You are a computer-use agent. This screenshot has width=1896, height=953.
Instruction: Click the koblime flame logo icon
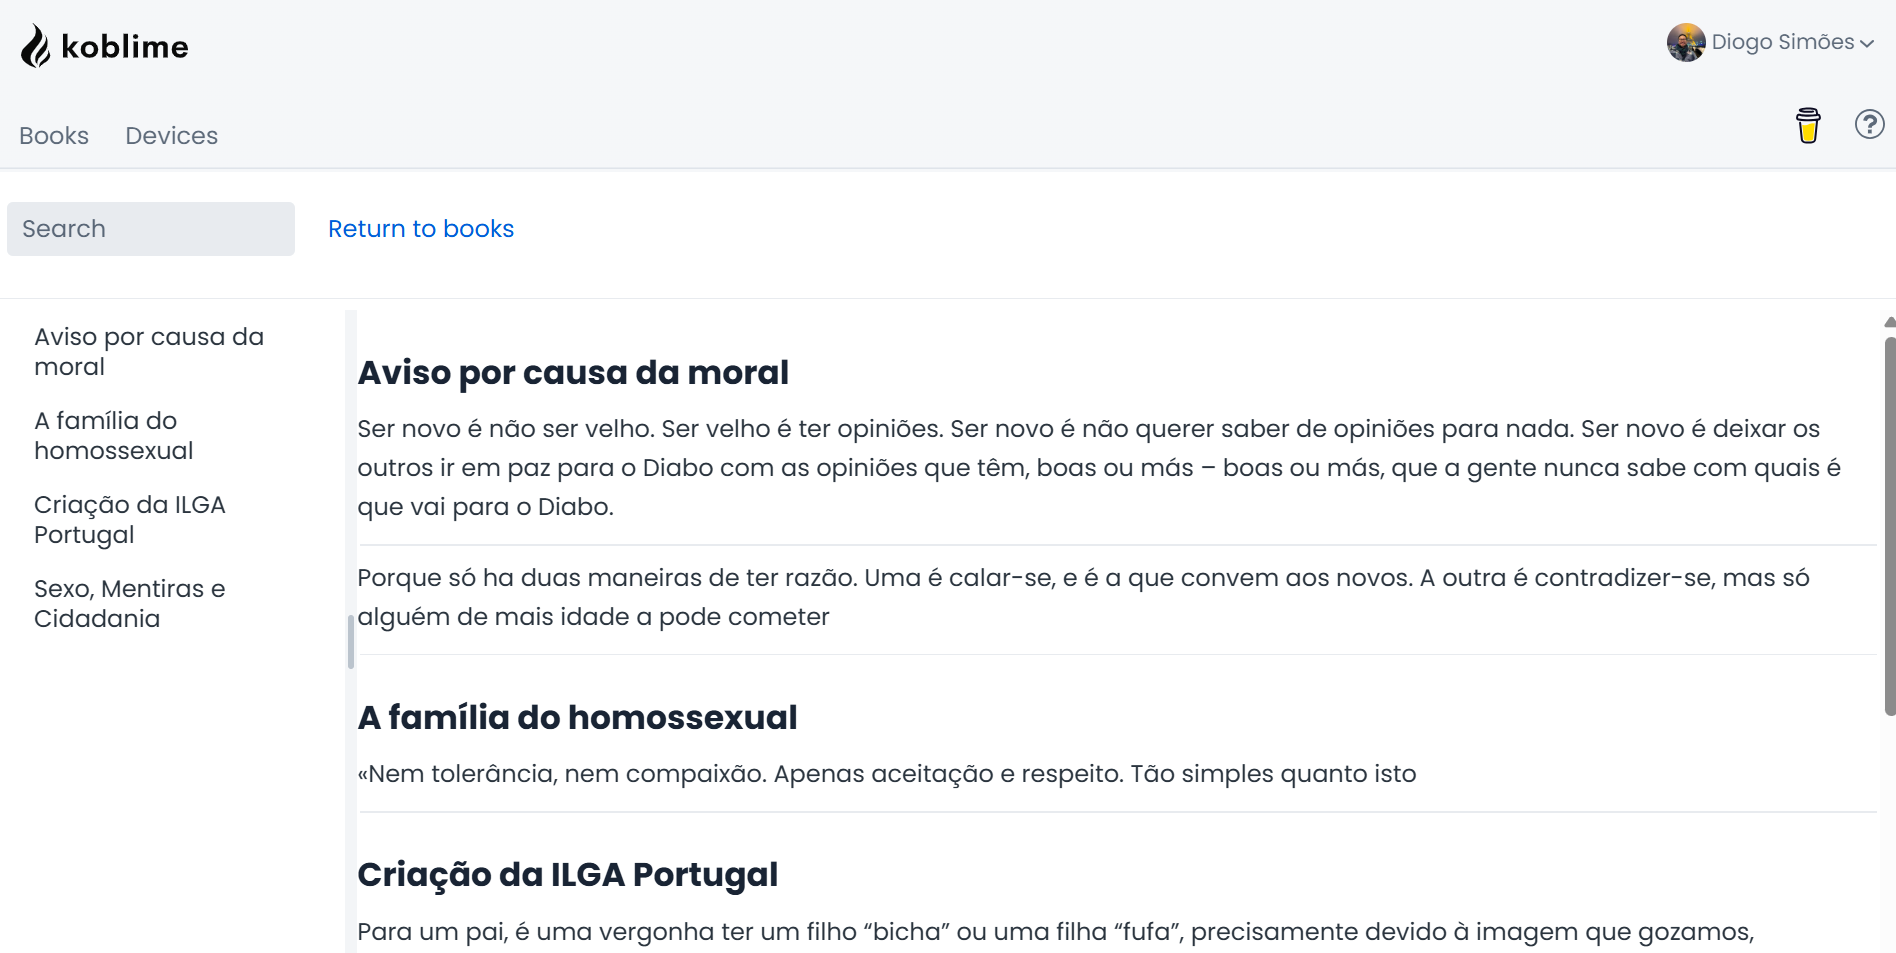pos(36,46)
